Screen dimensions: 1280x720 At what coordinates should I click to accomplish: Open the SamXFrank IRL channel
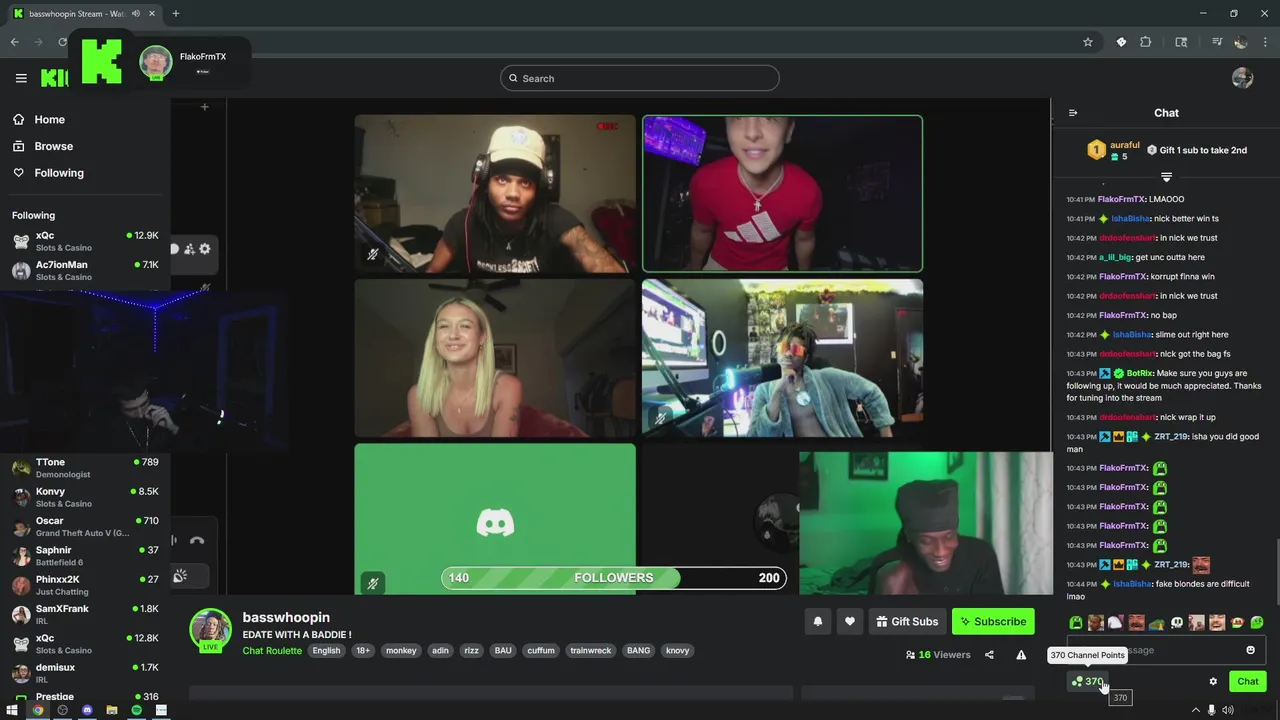coord(85,614)
